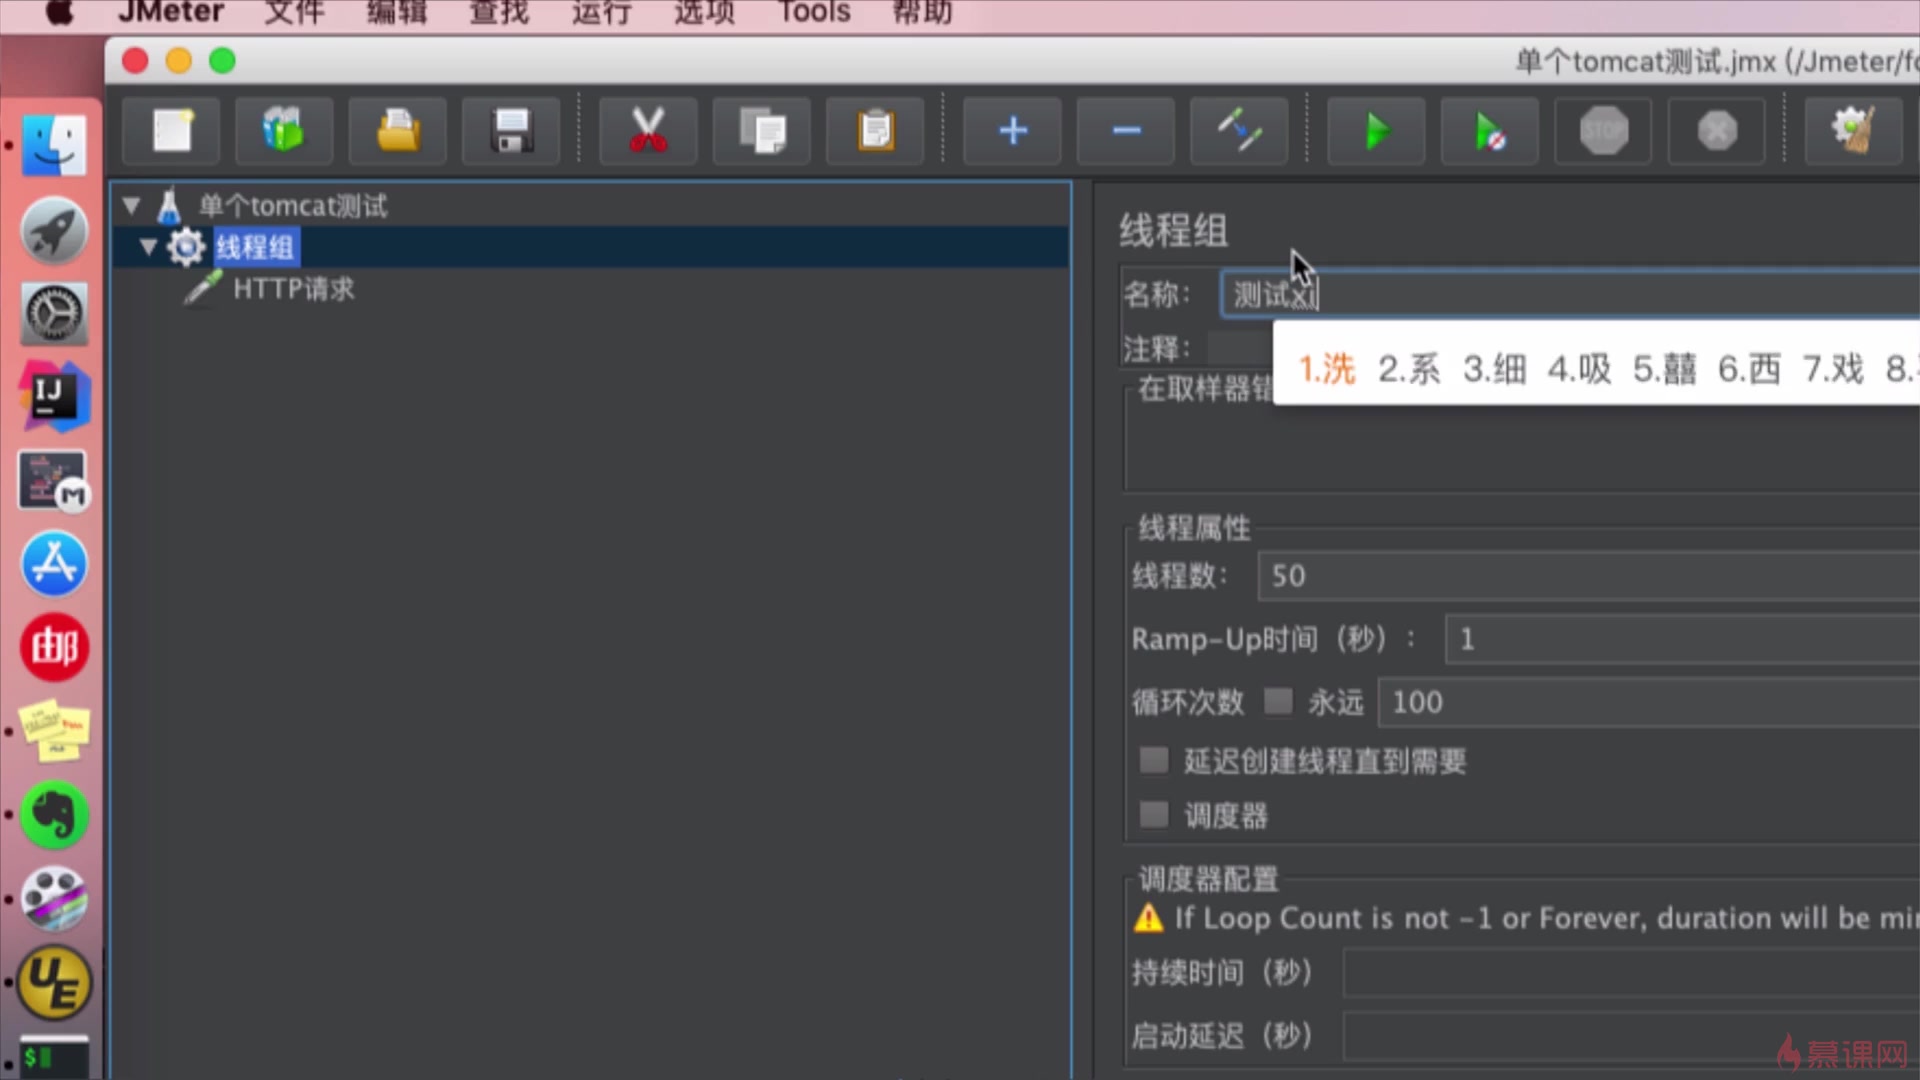
Task: Enable the 永远 forever checkbox
Action: [x=1277, y=701]
